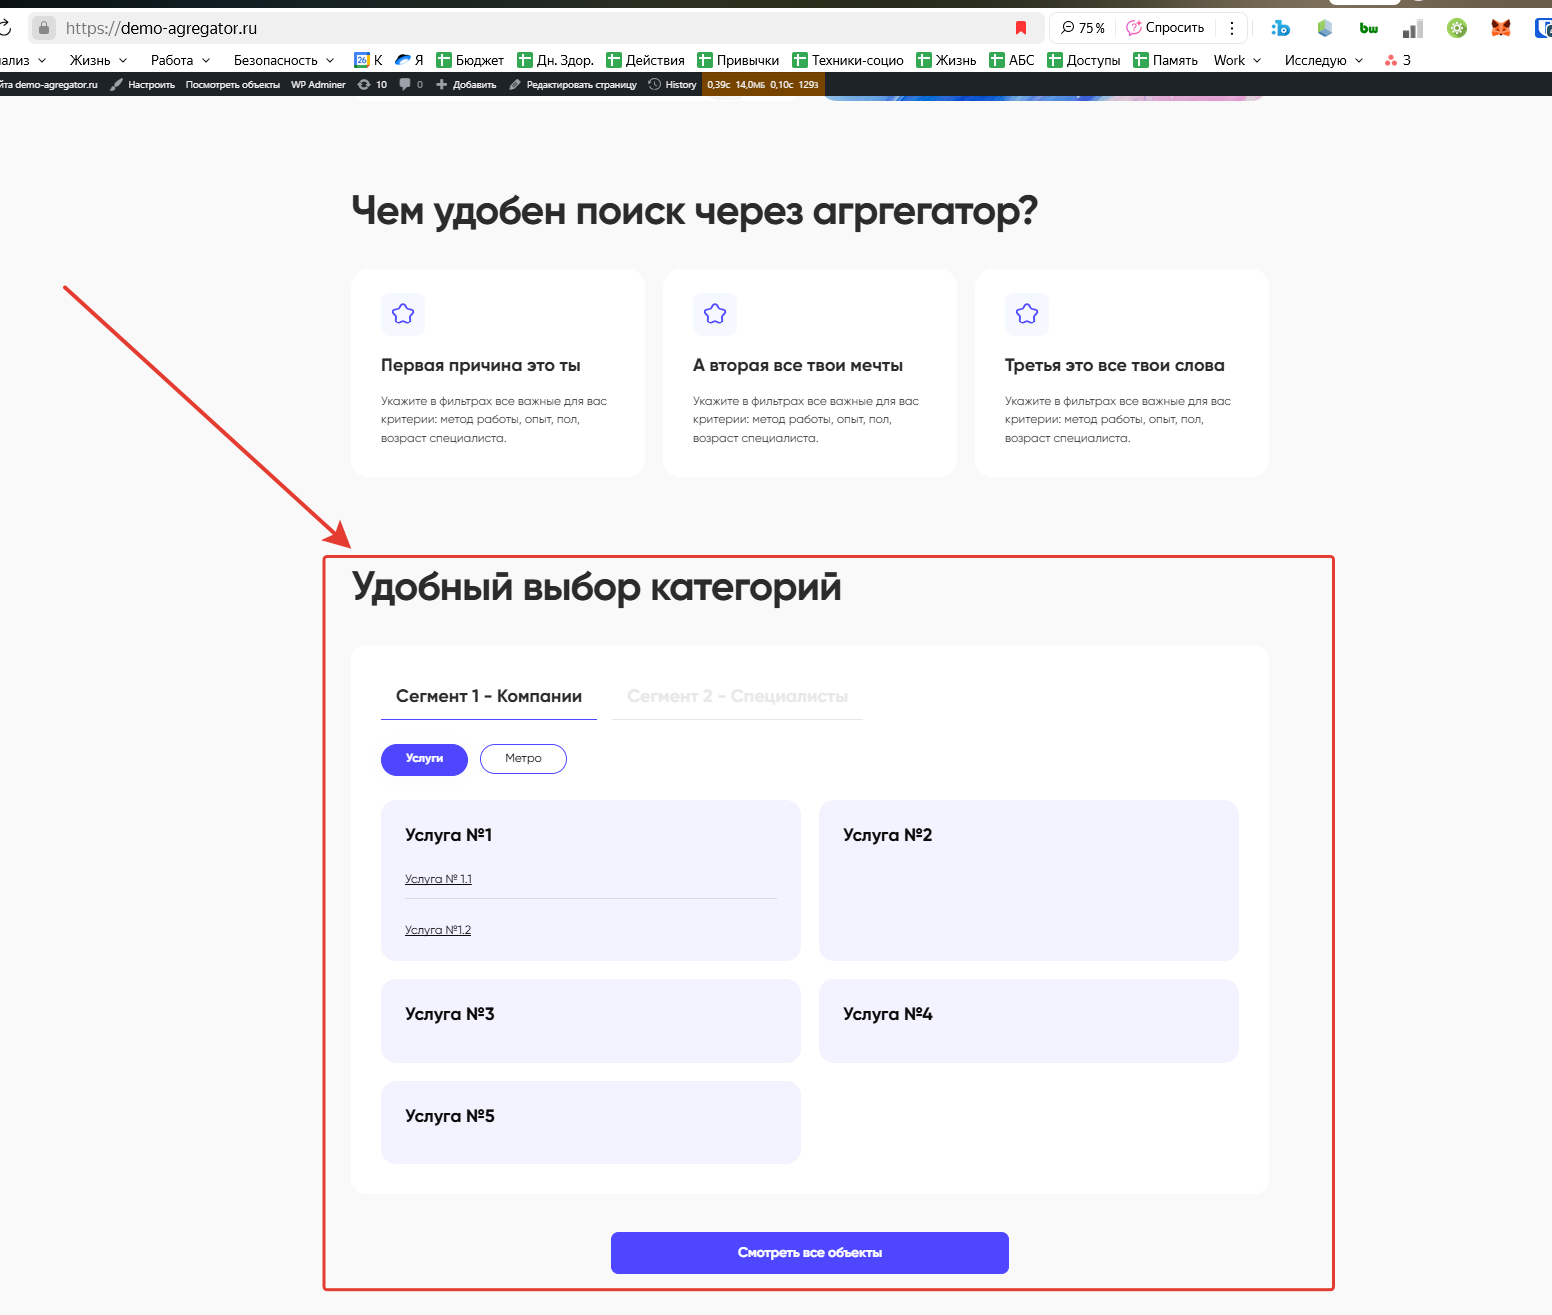Click the star icon on 'Третья это' card
1552x1315 pixels.
click(1027, 314)
